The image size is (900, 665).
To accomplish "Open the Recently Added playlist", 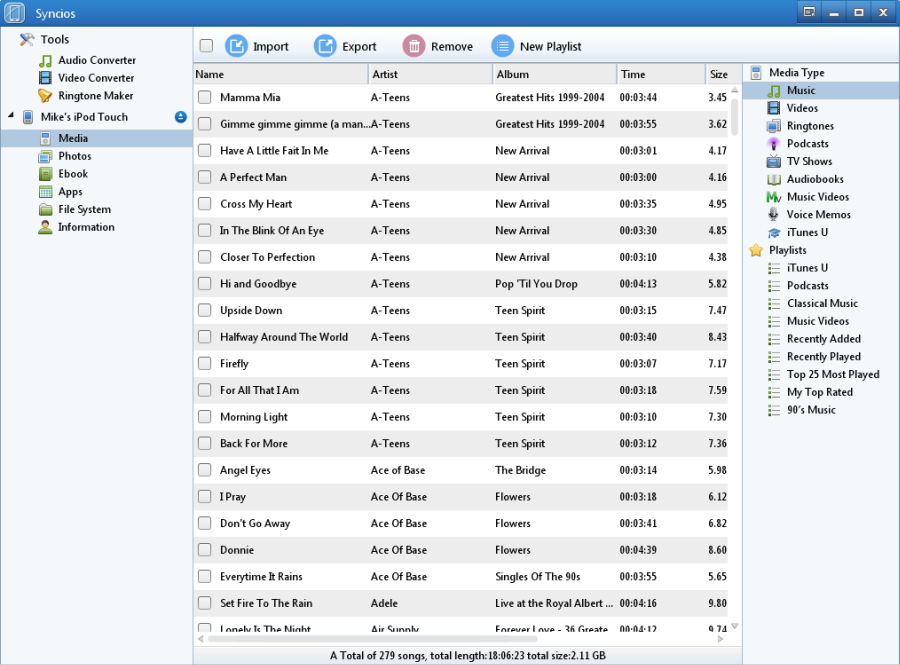I will pos(824,339).
